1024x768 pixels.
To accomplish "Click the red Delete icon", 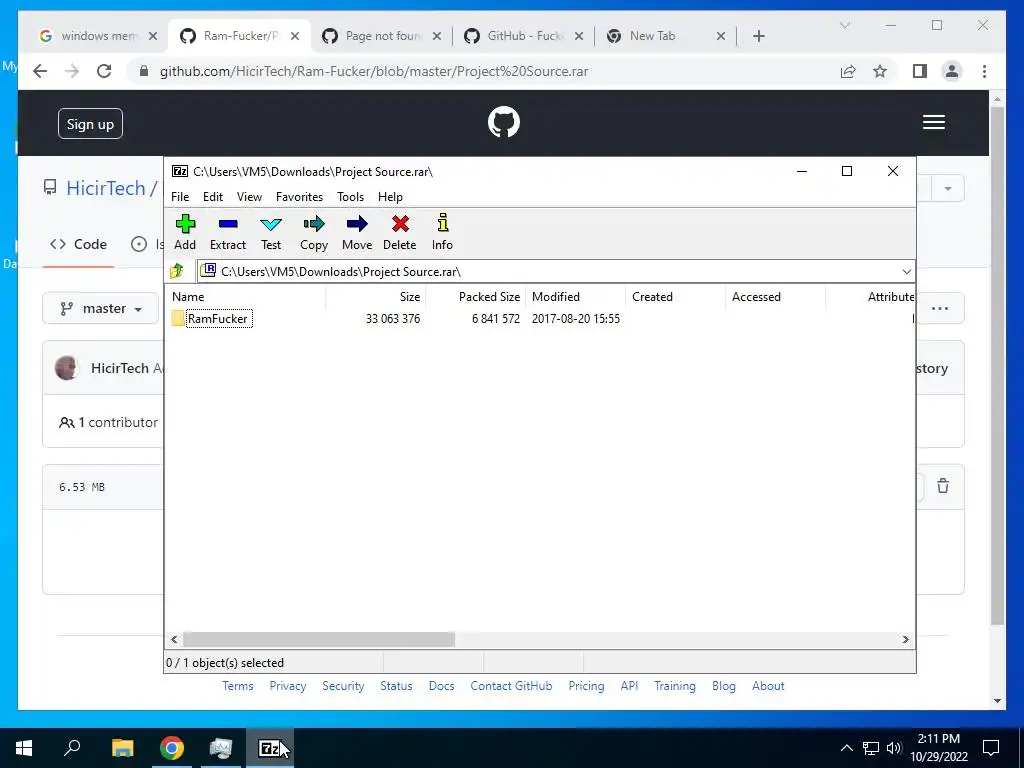I will coord(400,224).
